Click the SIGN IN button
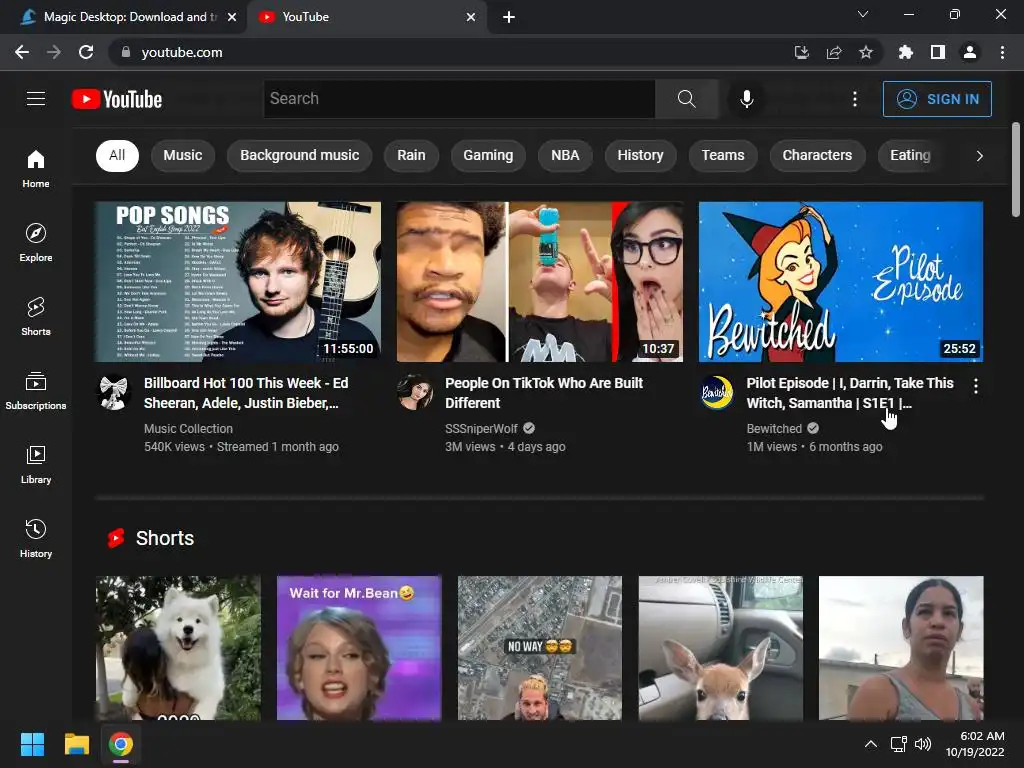The width and height of the screenshot is (1024, 768). pos(937,99)
